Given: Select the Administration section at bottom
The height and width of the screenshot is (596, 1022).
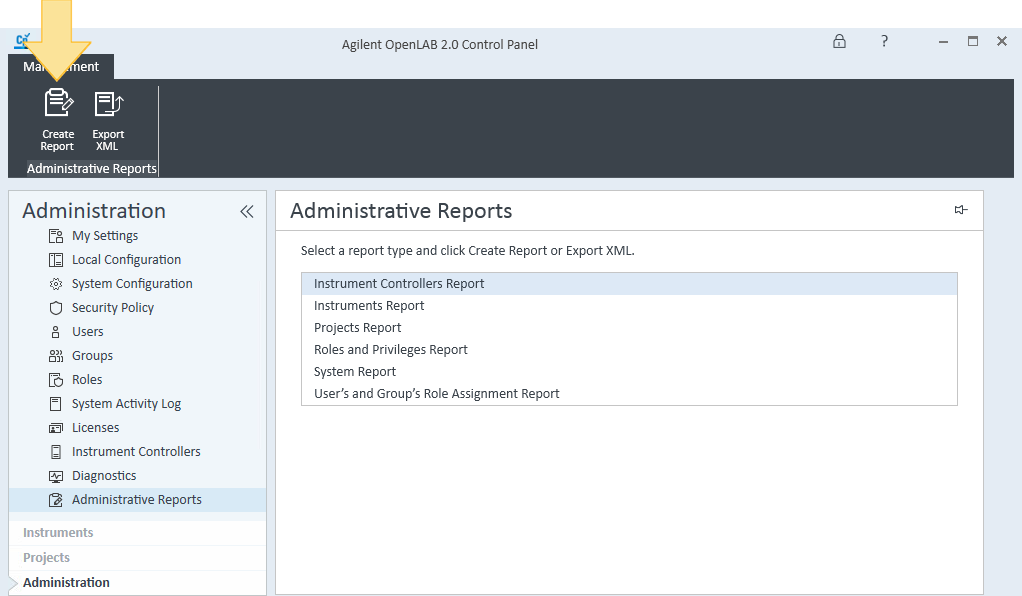Looking at the screenshot, I should pyautogui.click(x=66, y=582).
